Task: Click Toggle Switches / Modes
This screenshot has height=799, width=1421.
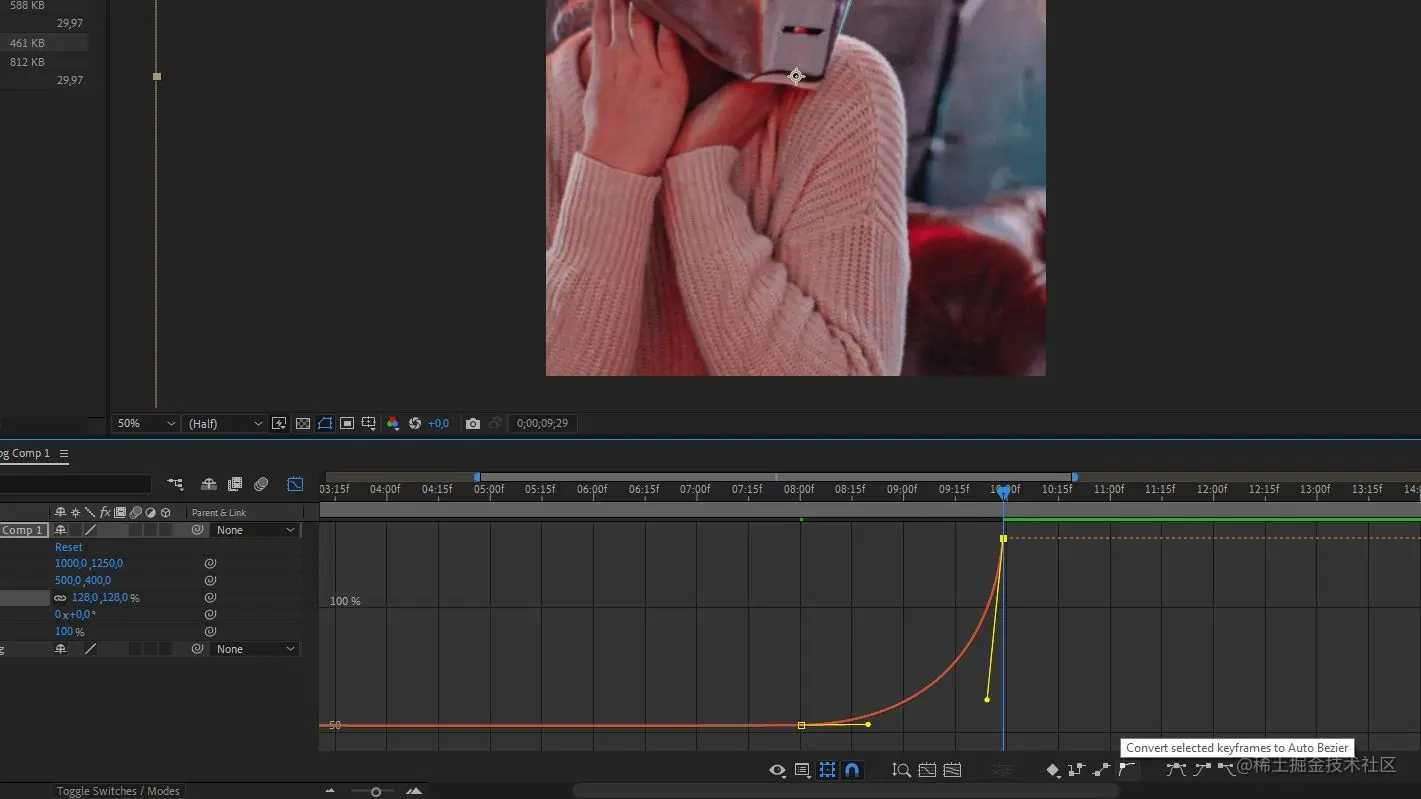Action: 118,791
